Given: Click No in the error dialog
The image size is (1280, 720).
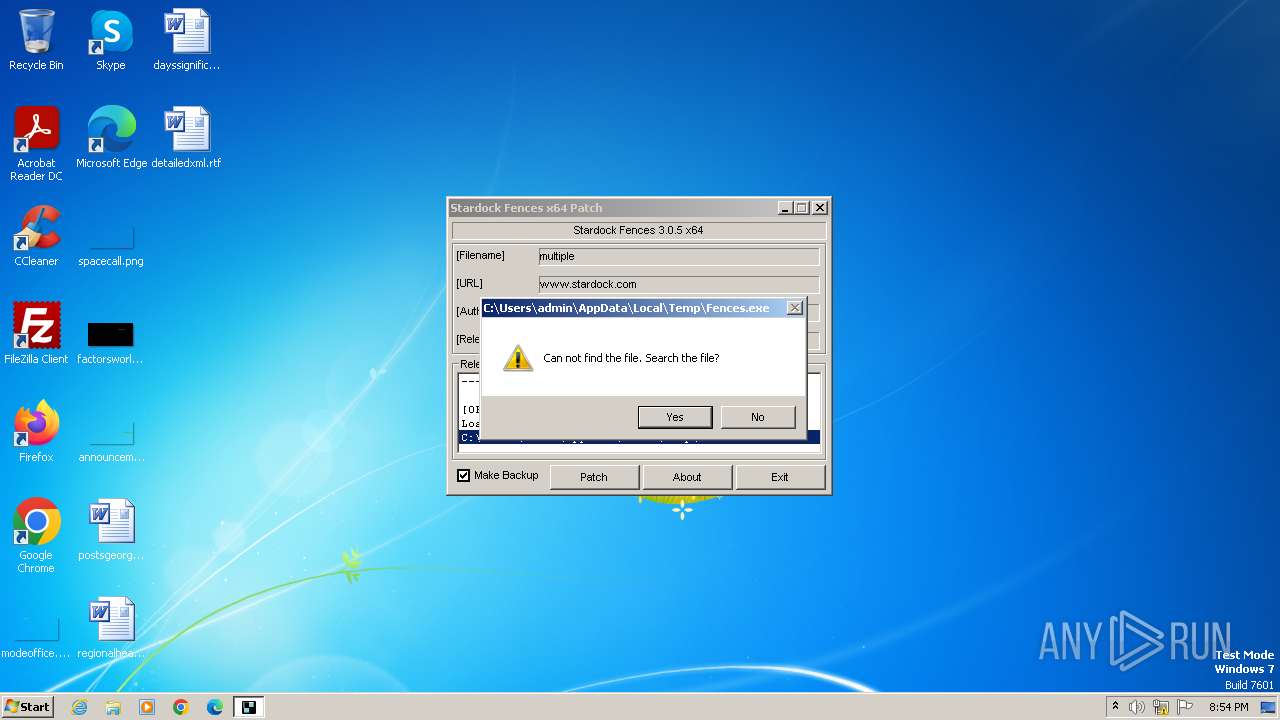Looking at the screenshot, I should [758, 417].
